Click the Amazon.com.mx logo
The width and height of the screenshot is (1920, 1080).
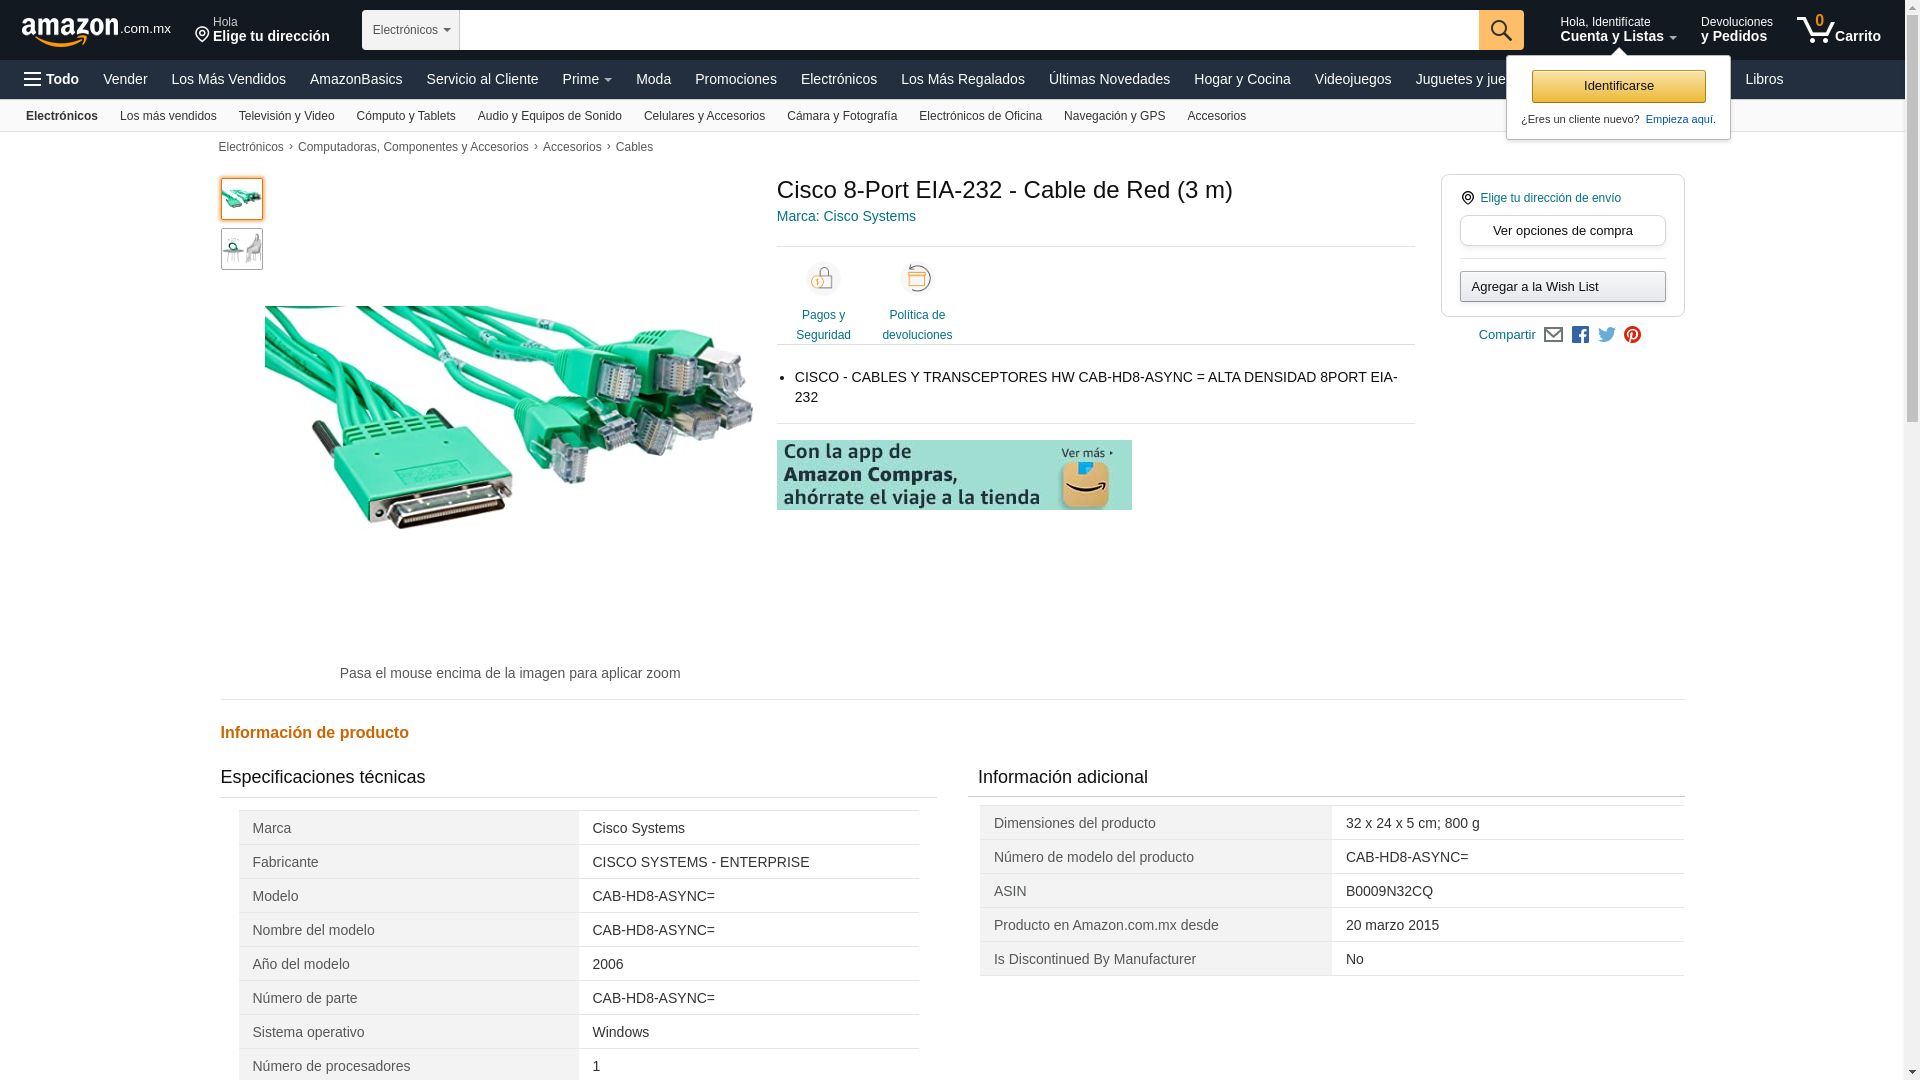click(x=95, y=31)
